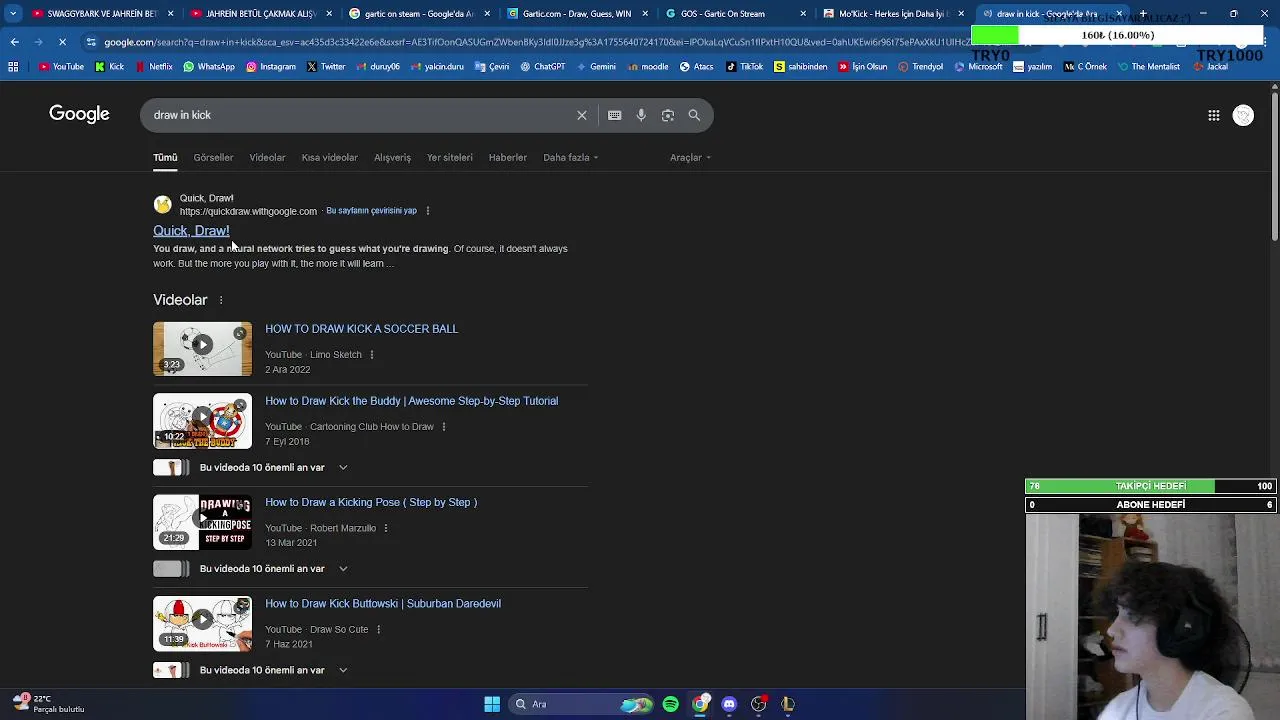Click Bu sayfanın çevirisini yap link
This screenshot has height=720, width=1280.
coord(371,211)
